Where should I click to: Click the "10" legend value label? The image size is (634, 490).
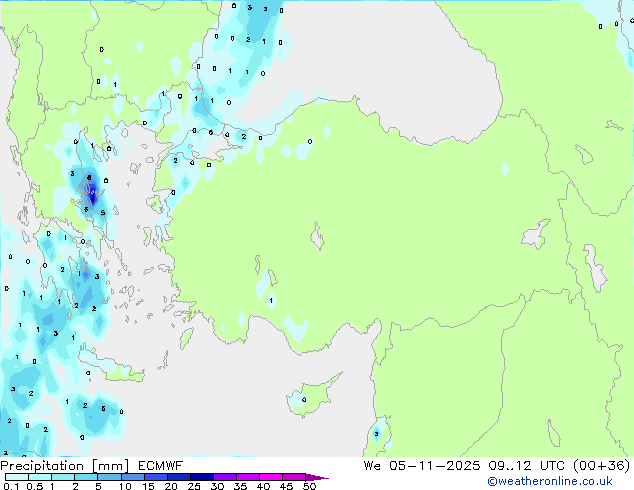[x=125, y=486]
